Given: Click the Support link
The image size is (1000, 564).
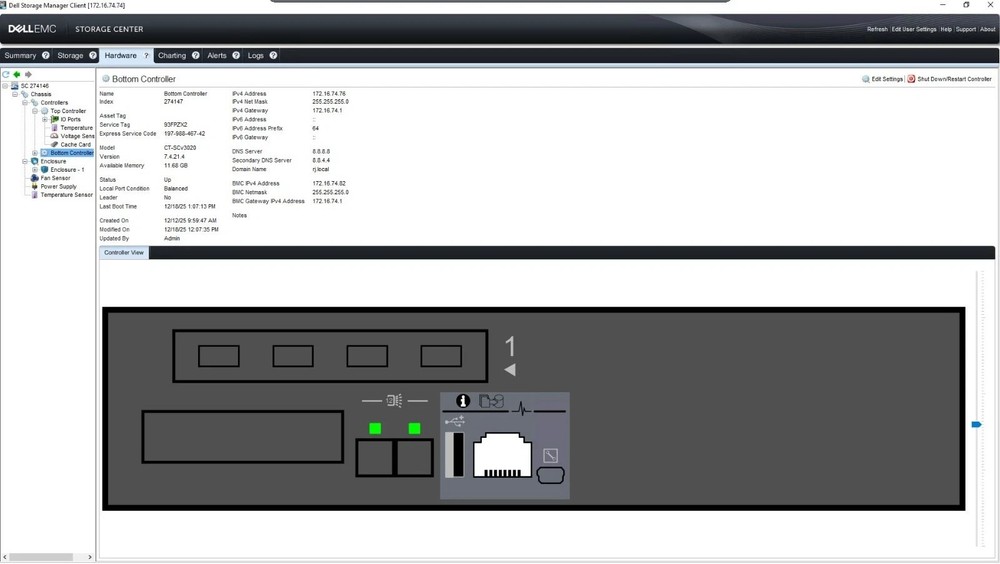Looking at the screenshot, I should tap(966, 29).
